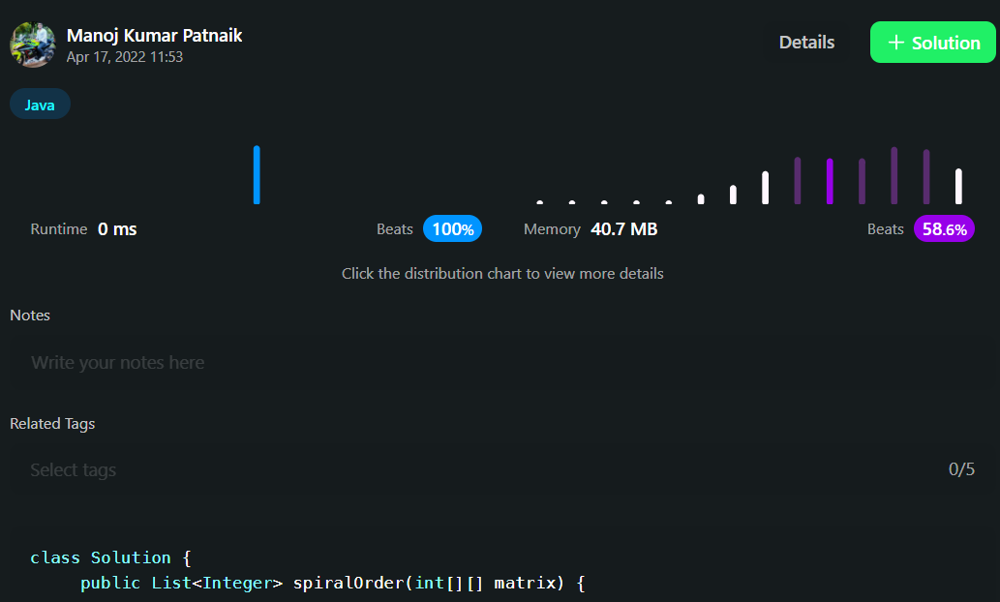Click the Memory 40.7 MB value

[x=624, y=229]
